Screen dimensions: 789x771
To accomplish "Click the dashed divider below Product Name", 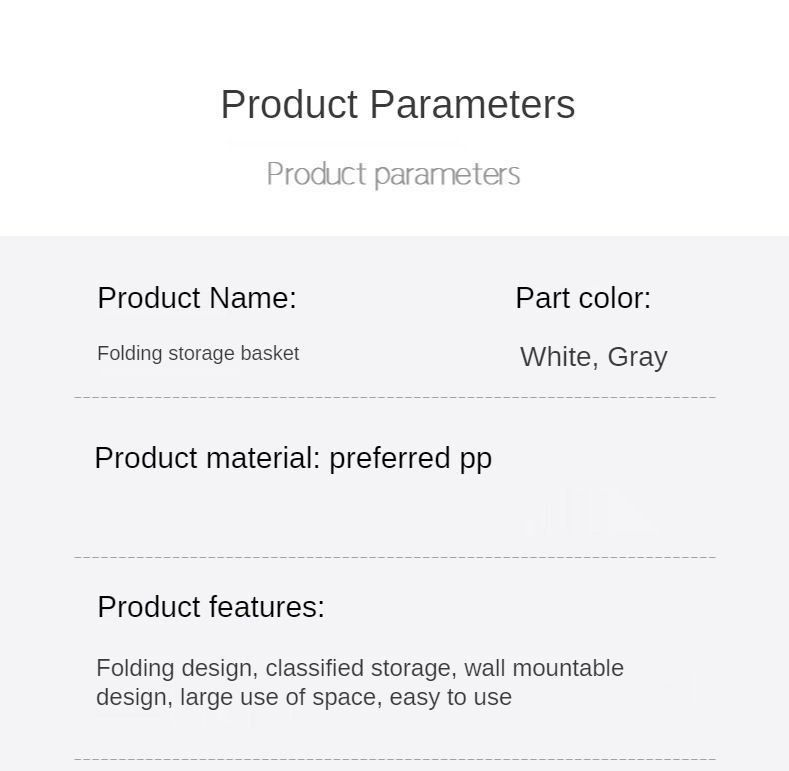I will (395, 397).
